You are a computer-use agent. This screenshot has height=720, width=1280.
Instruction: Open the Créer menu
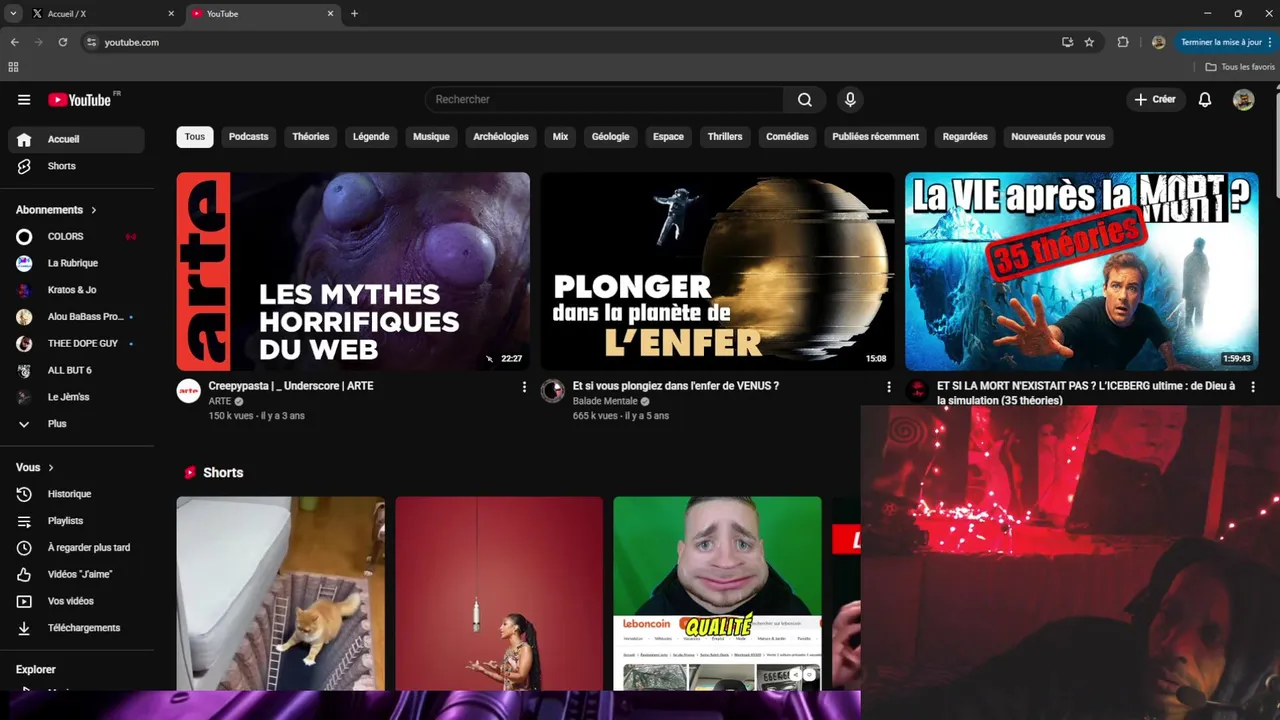click(x=1155, y=99)
